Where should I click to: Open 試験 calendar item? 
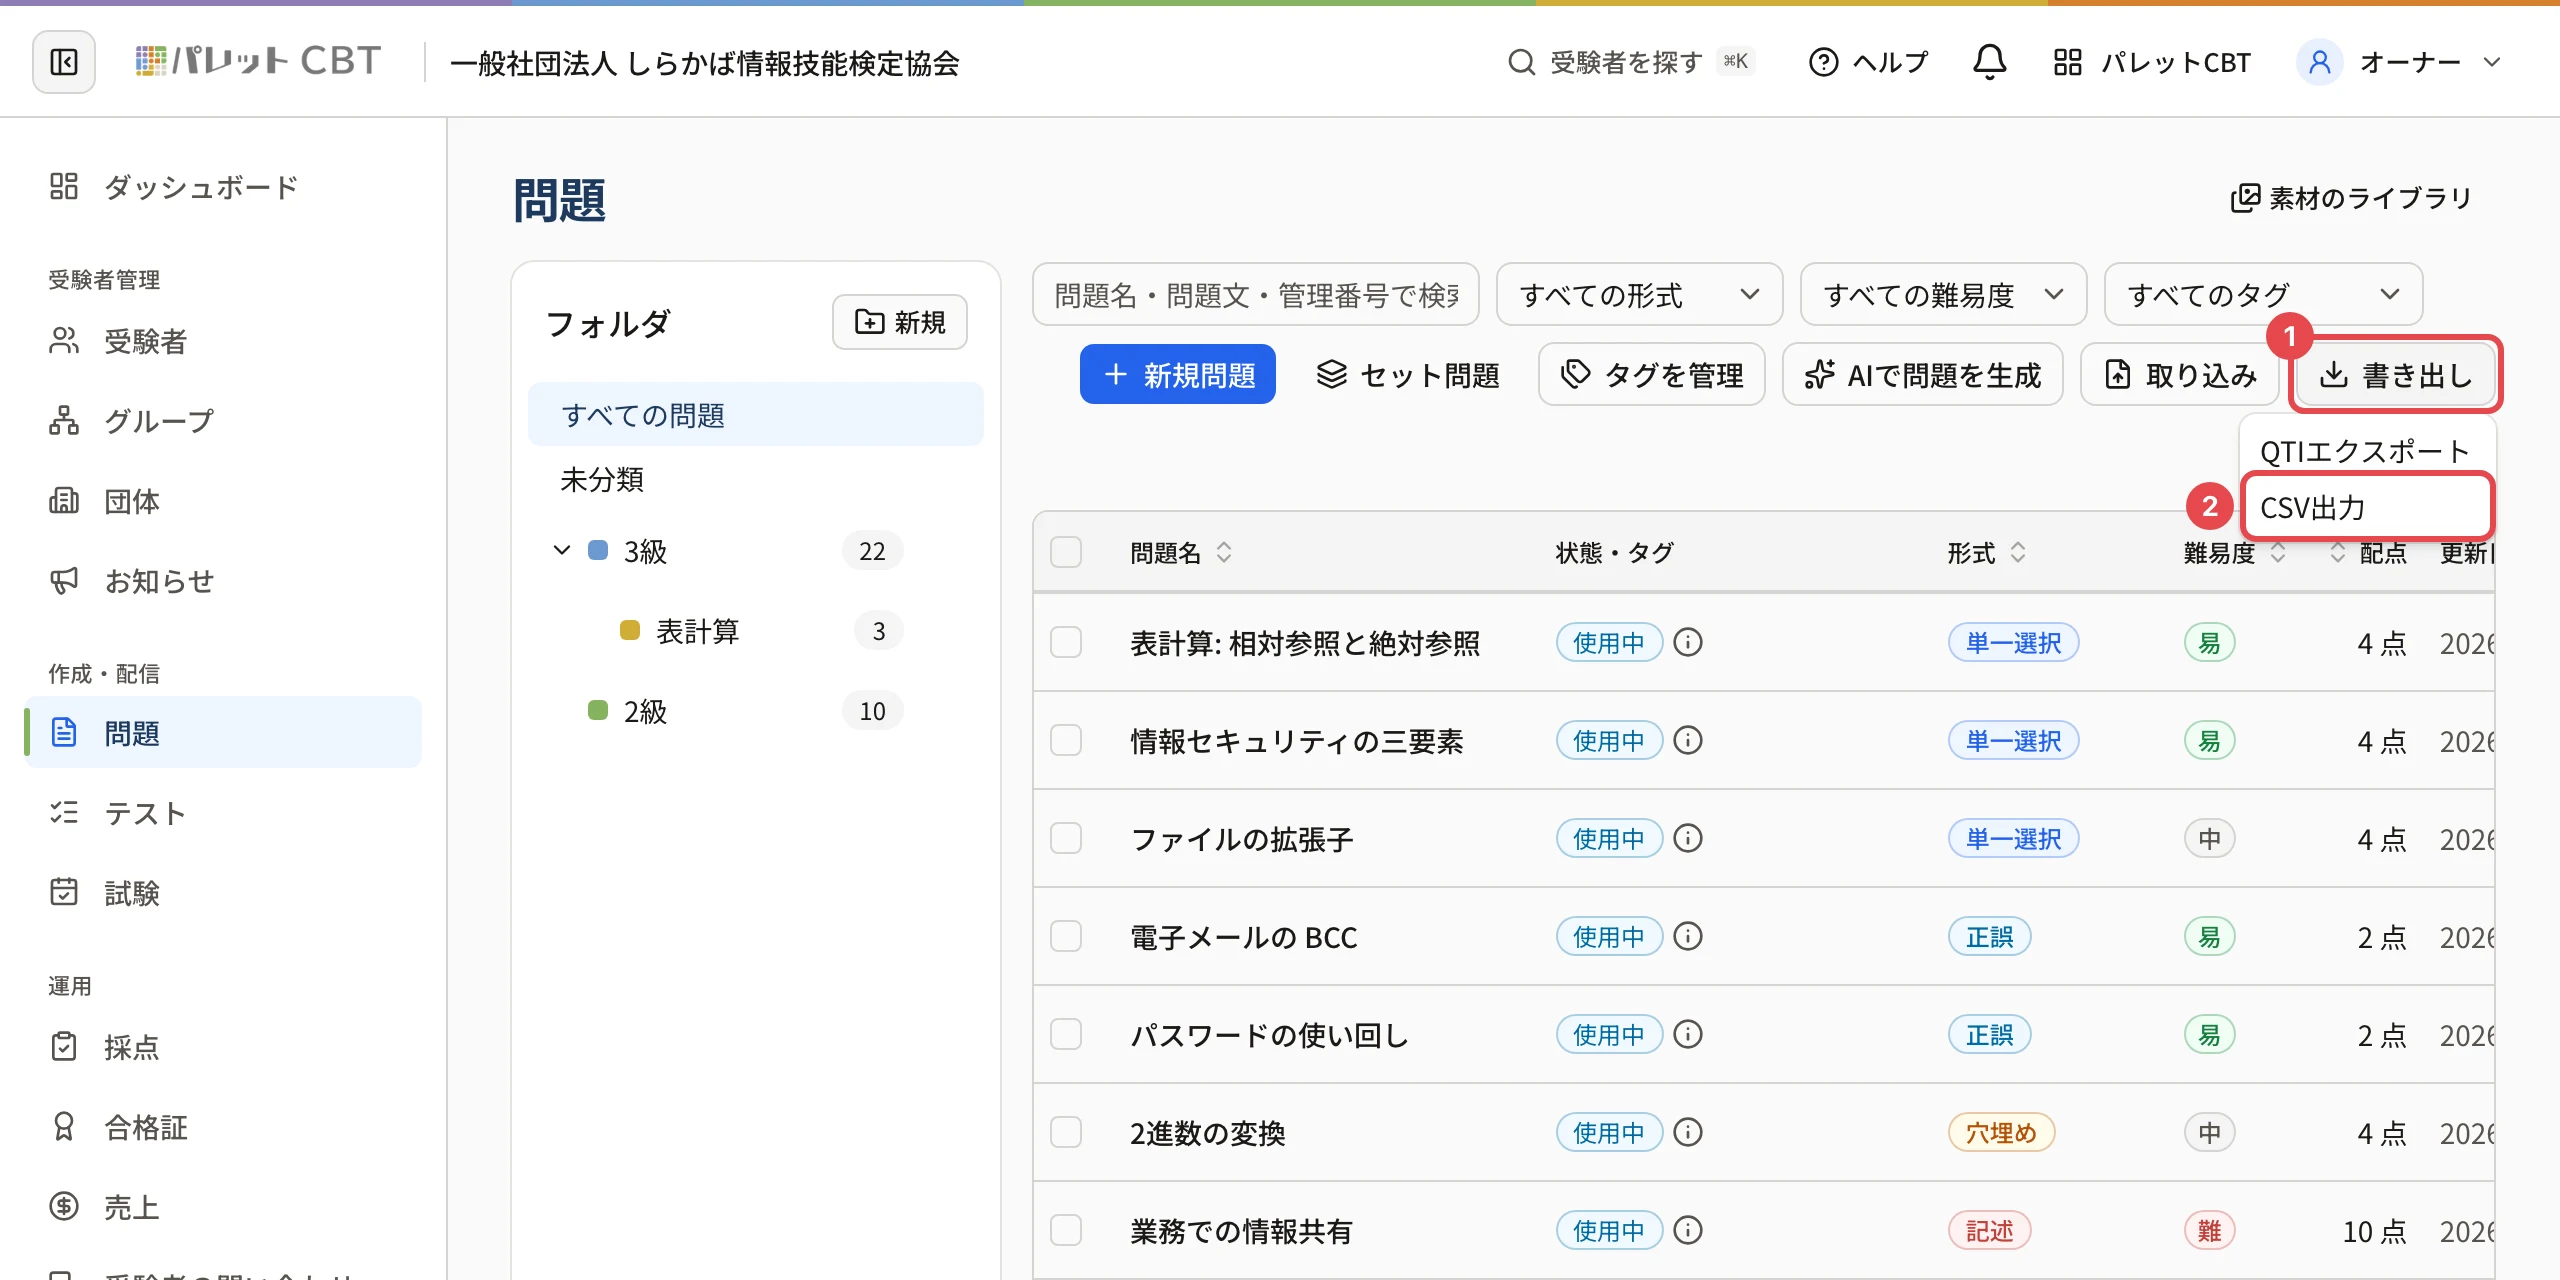[x=222, y=893]
